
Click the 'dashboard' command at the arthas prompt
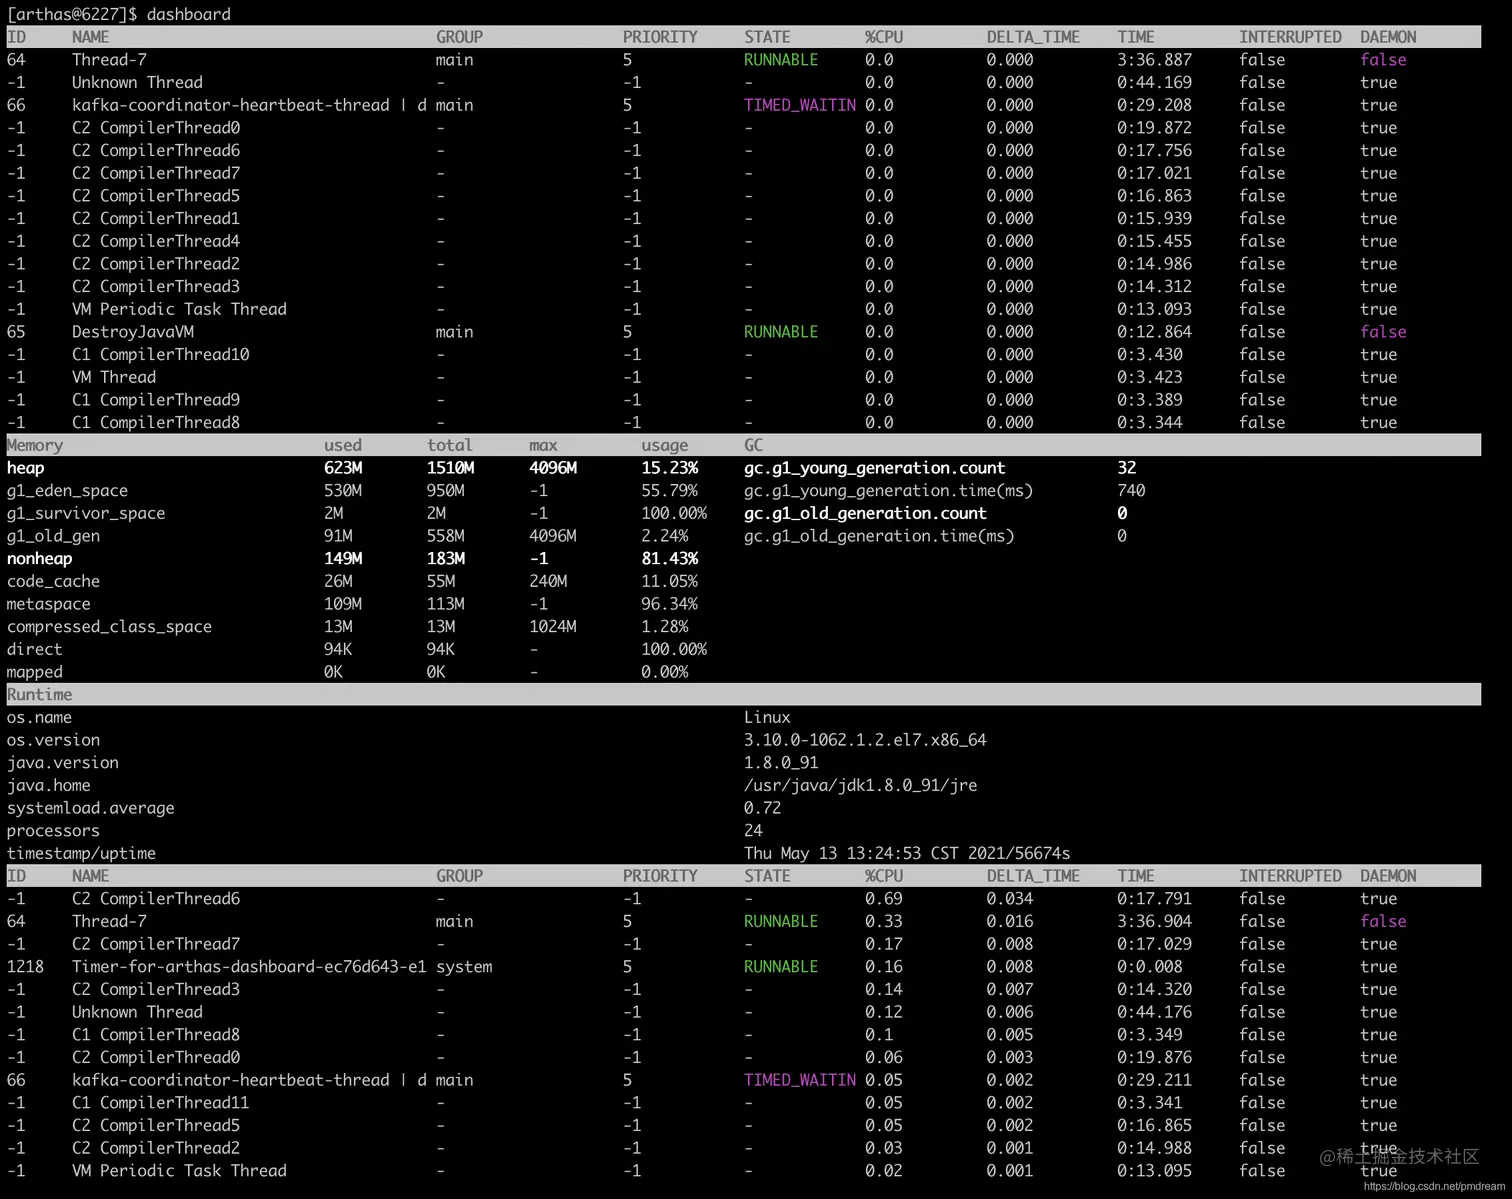tap(188, 14)
